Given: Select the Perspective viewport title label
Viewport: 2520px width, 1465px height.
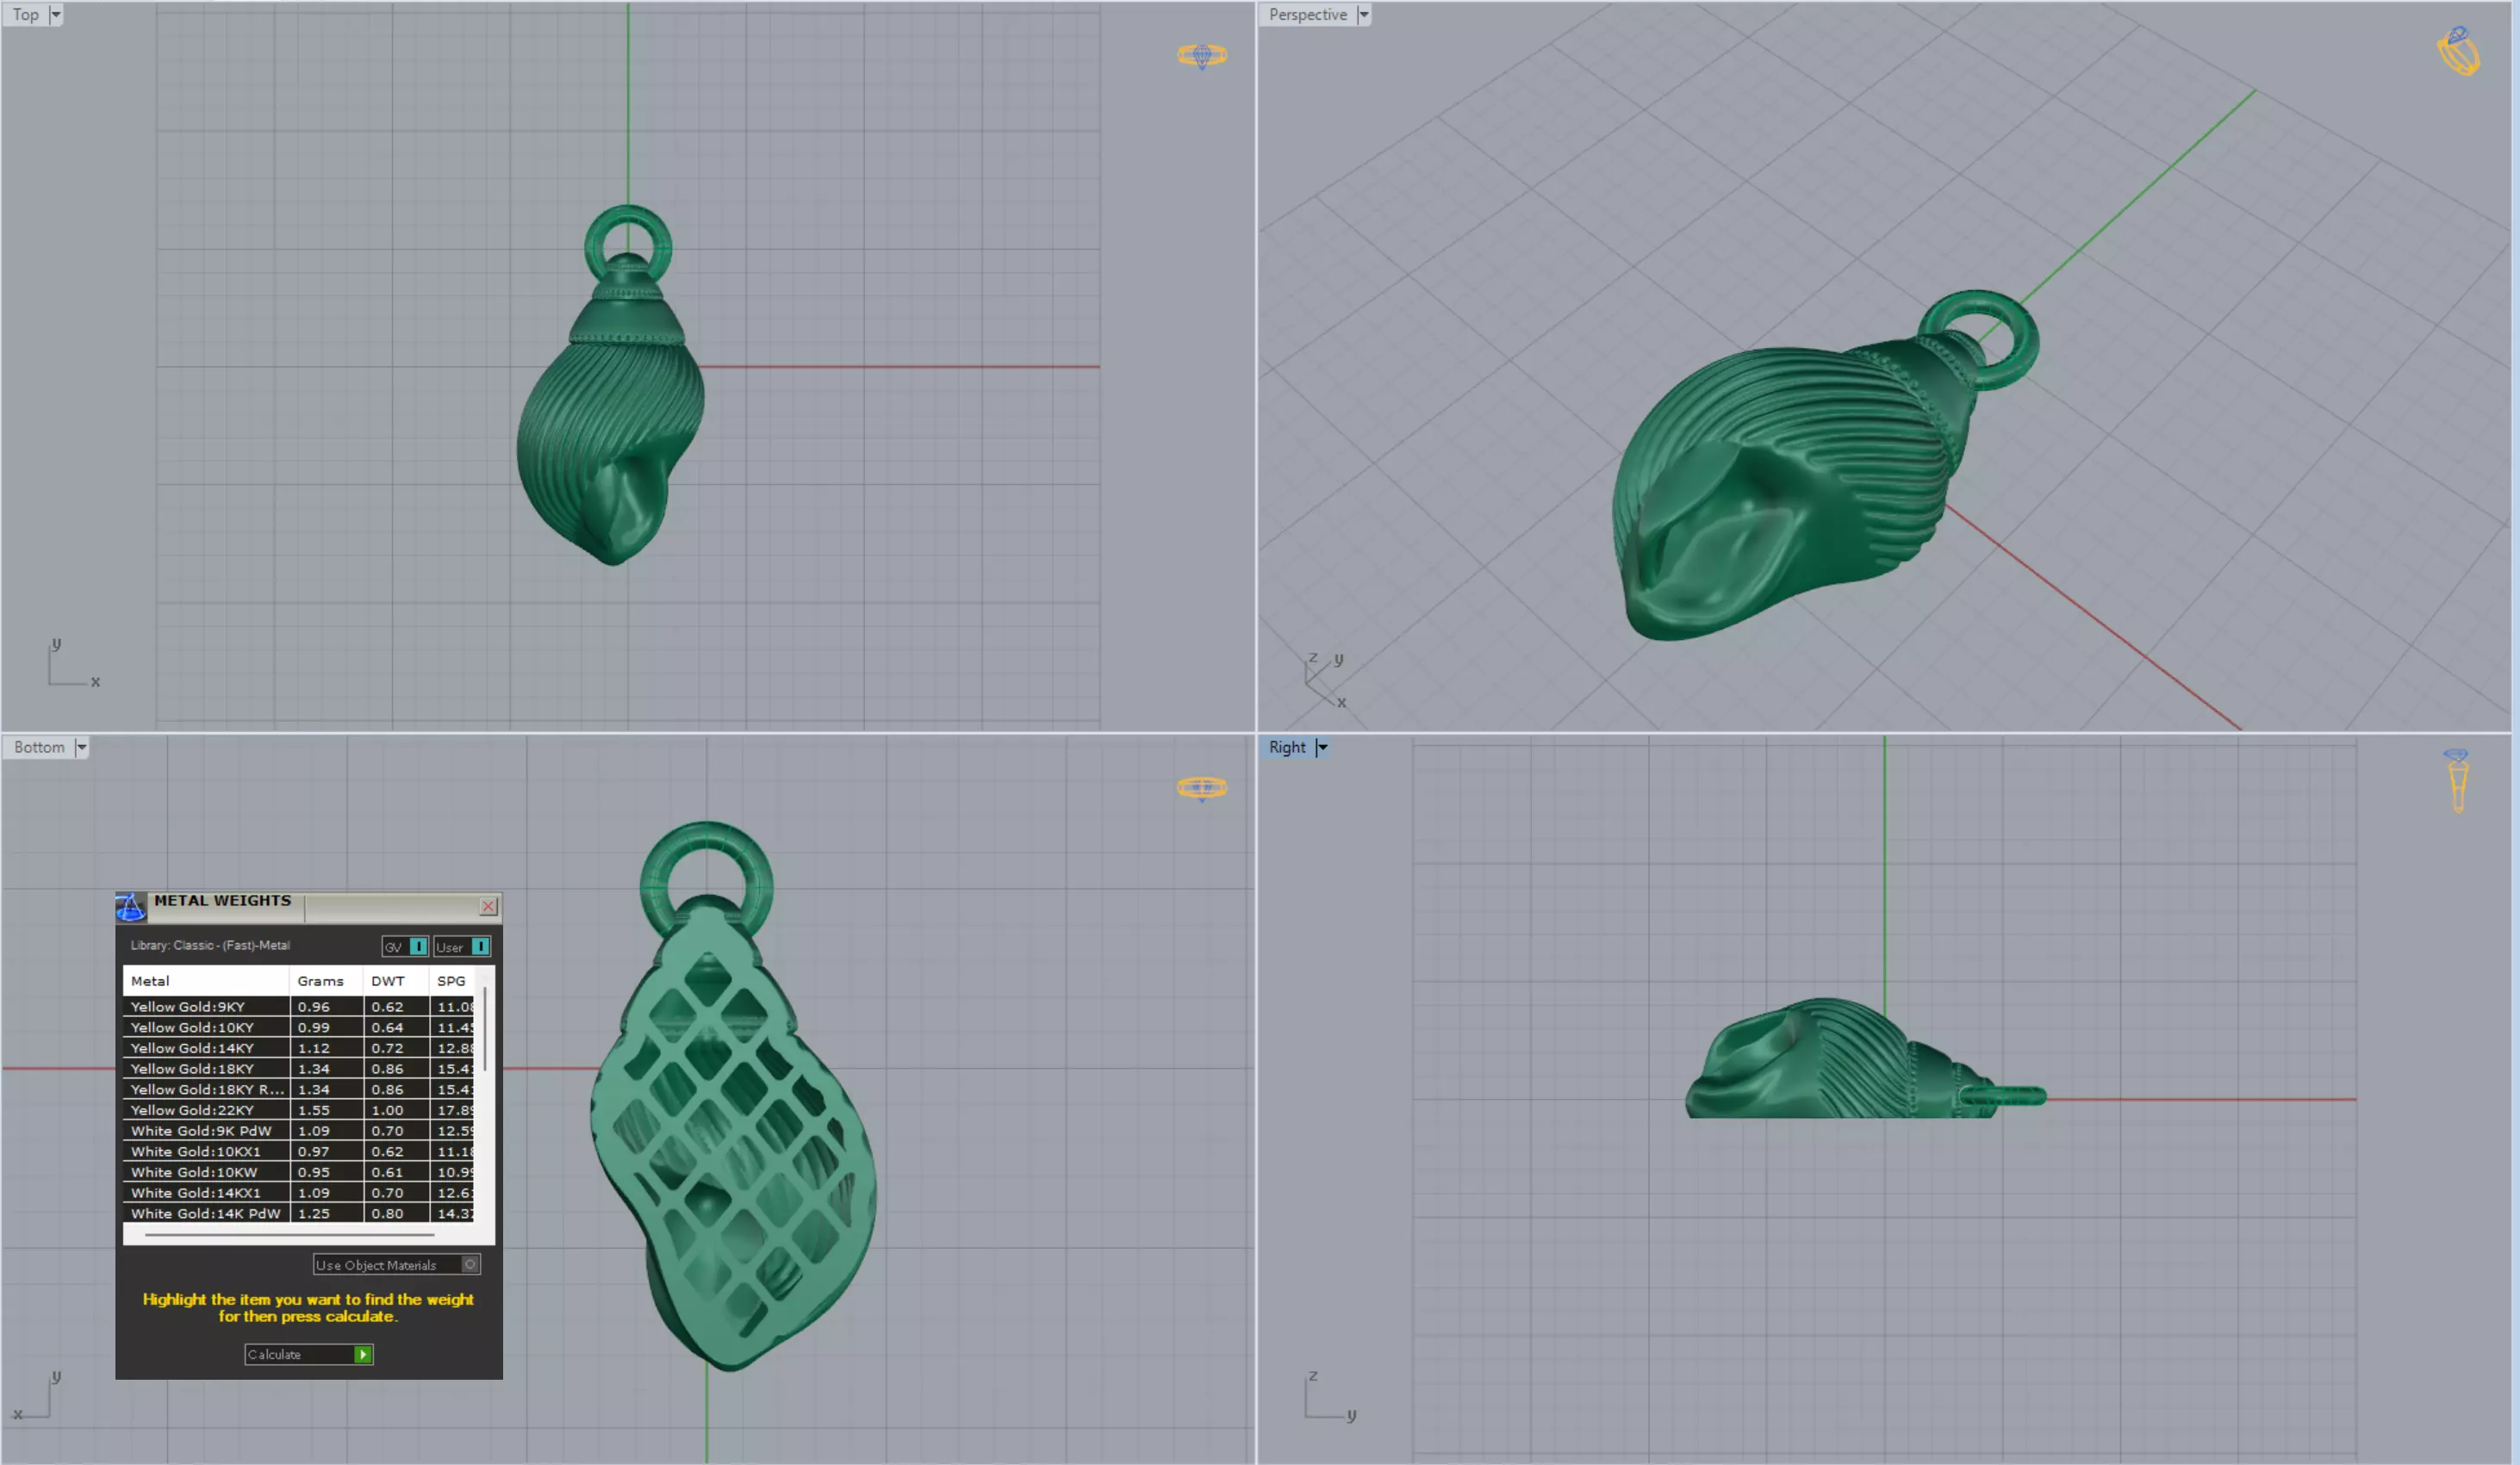Looking at the screenshot, I should pos(1307,15).
